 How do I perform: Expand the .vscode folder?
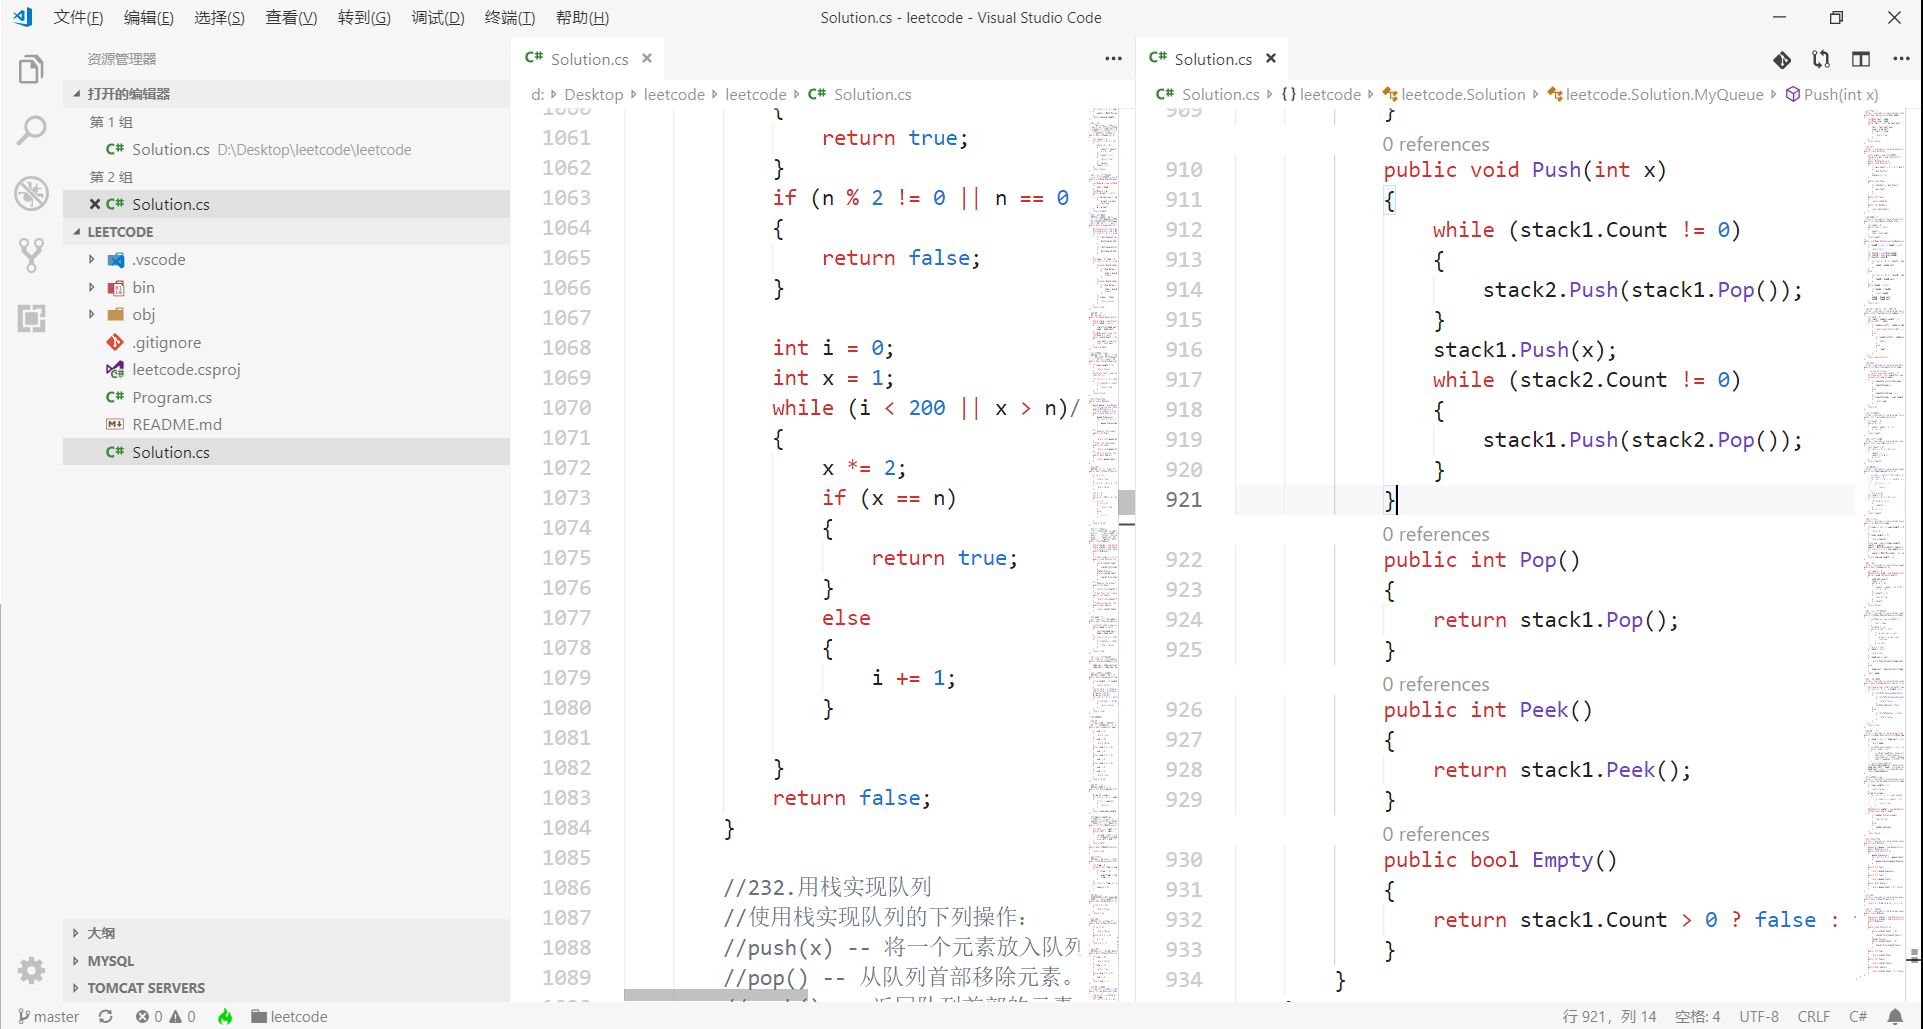(159, 259)
